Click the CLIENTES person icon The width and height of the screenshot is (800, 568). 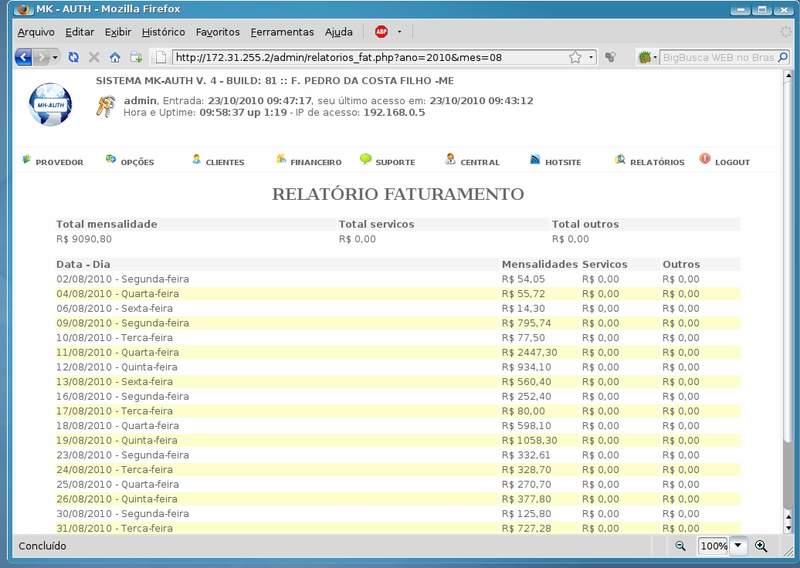[x=196, y=159]
